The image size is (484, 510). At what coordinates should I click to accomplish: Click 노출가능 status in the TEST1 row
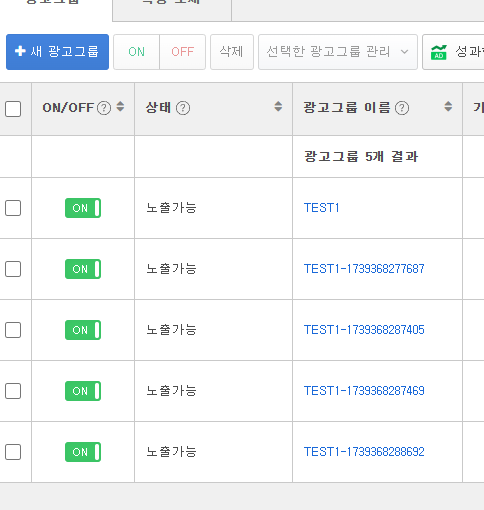click(171, 208)
